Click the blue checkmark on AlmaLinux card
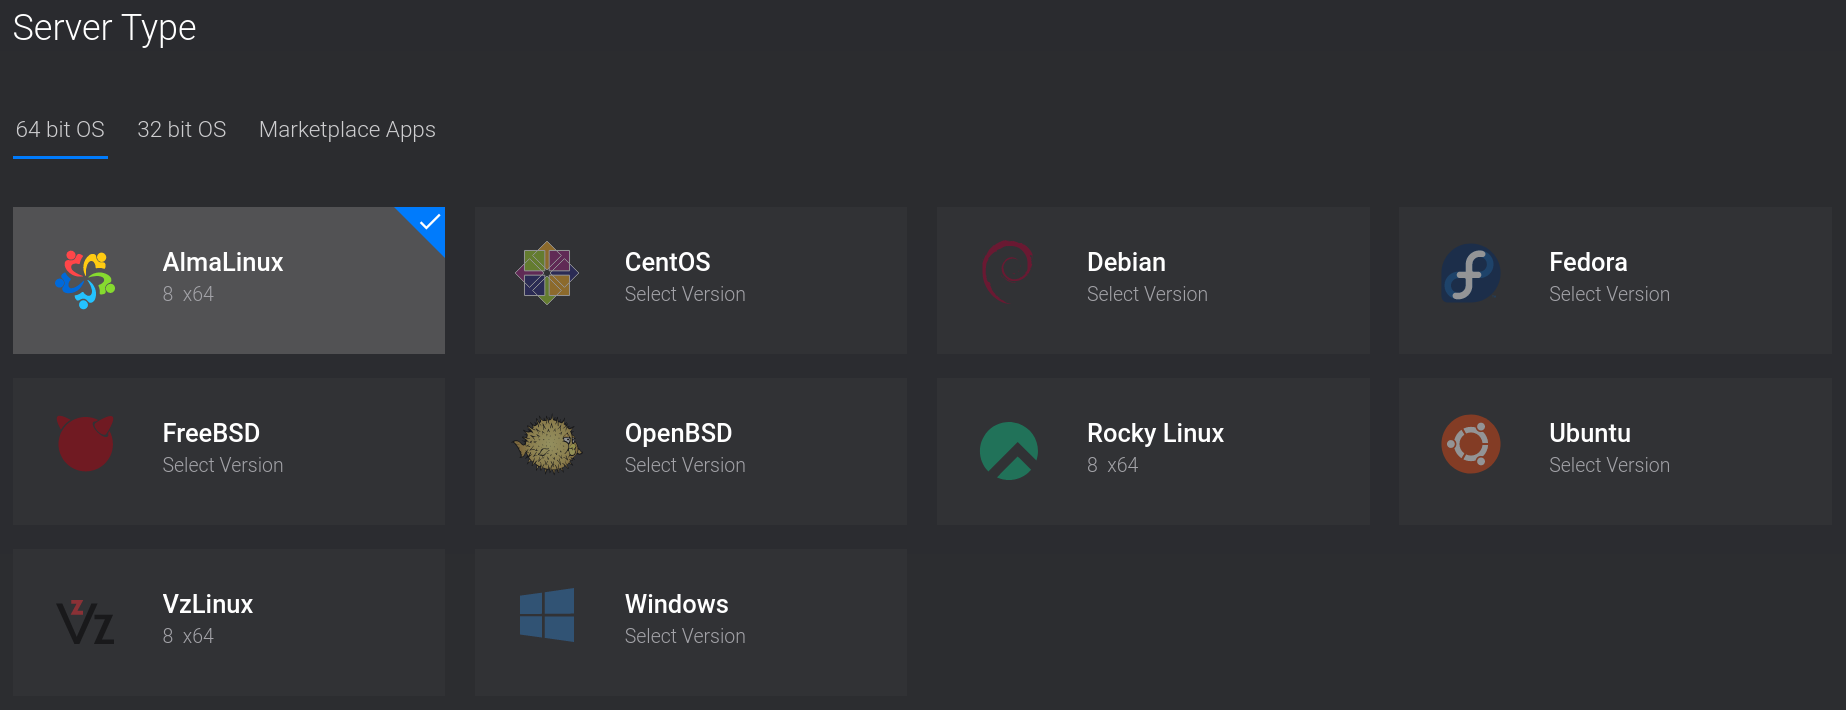 429,222
